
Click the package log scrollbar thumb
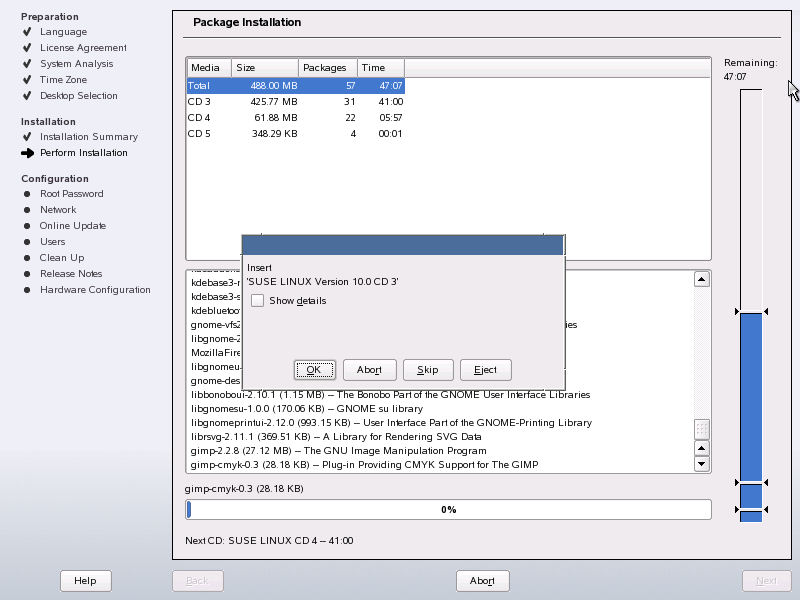click(x=702, y=429)
